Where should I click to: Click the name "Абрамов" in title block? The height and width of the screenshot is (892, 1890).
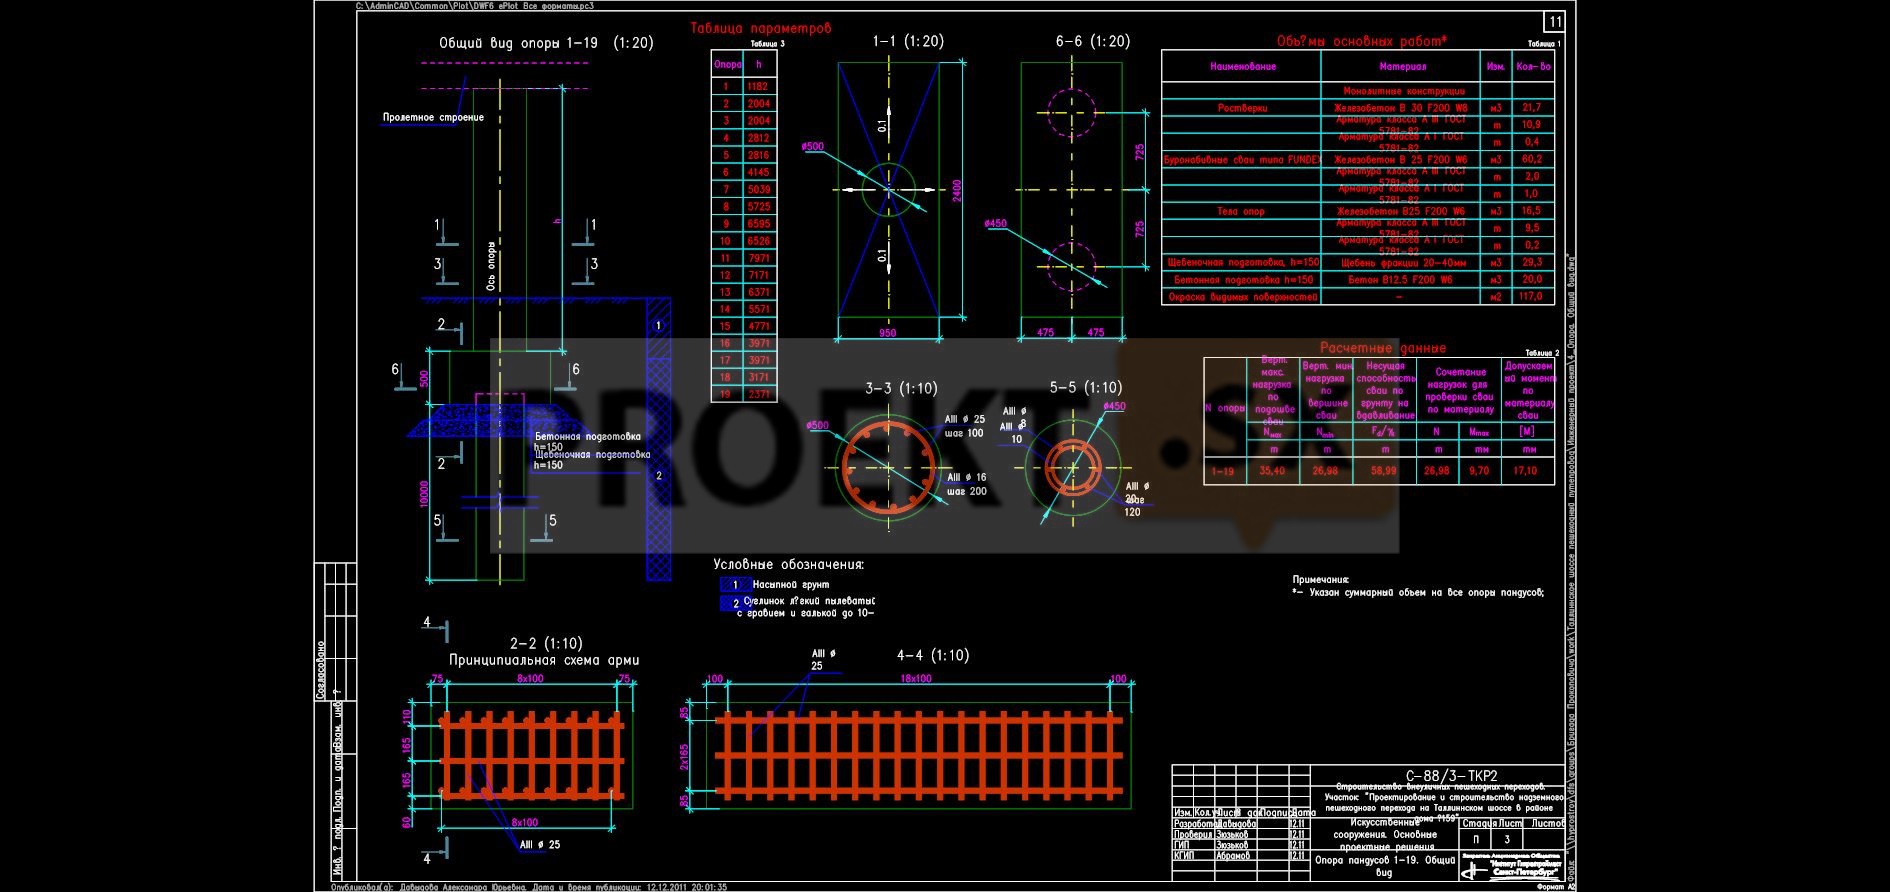click(x=1234, y=856)
